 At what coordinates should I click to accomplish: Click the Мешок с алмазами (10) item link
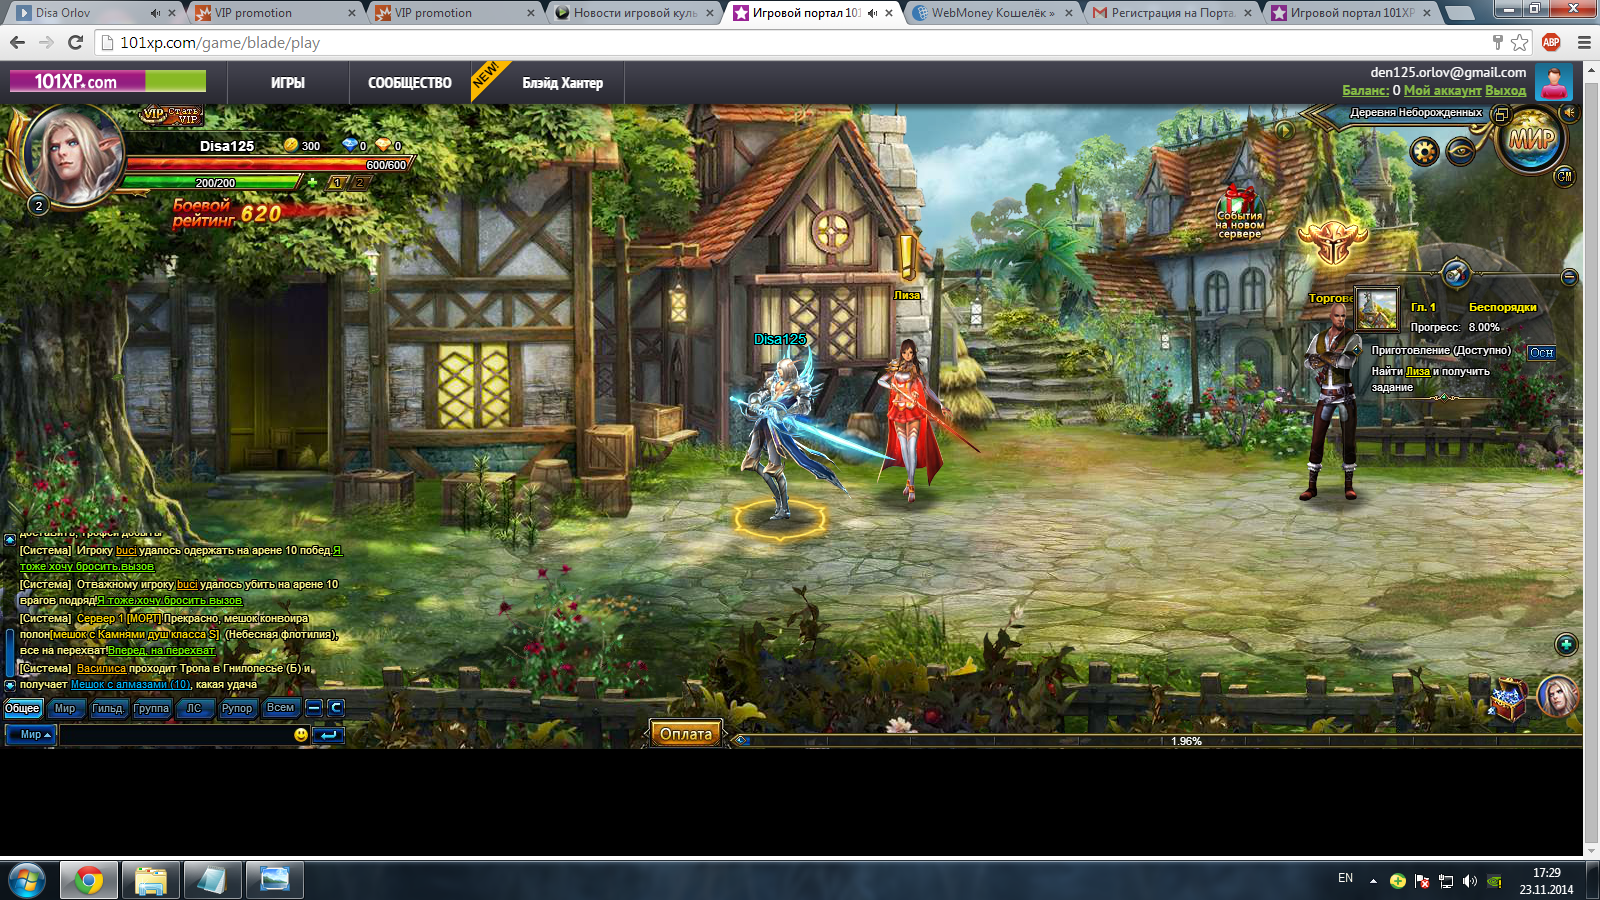tap(130, 685)
